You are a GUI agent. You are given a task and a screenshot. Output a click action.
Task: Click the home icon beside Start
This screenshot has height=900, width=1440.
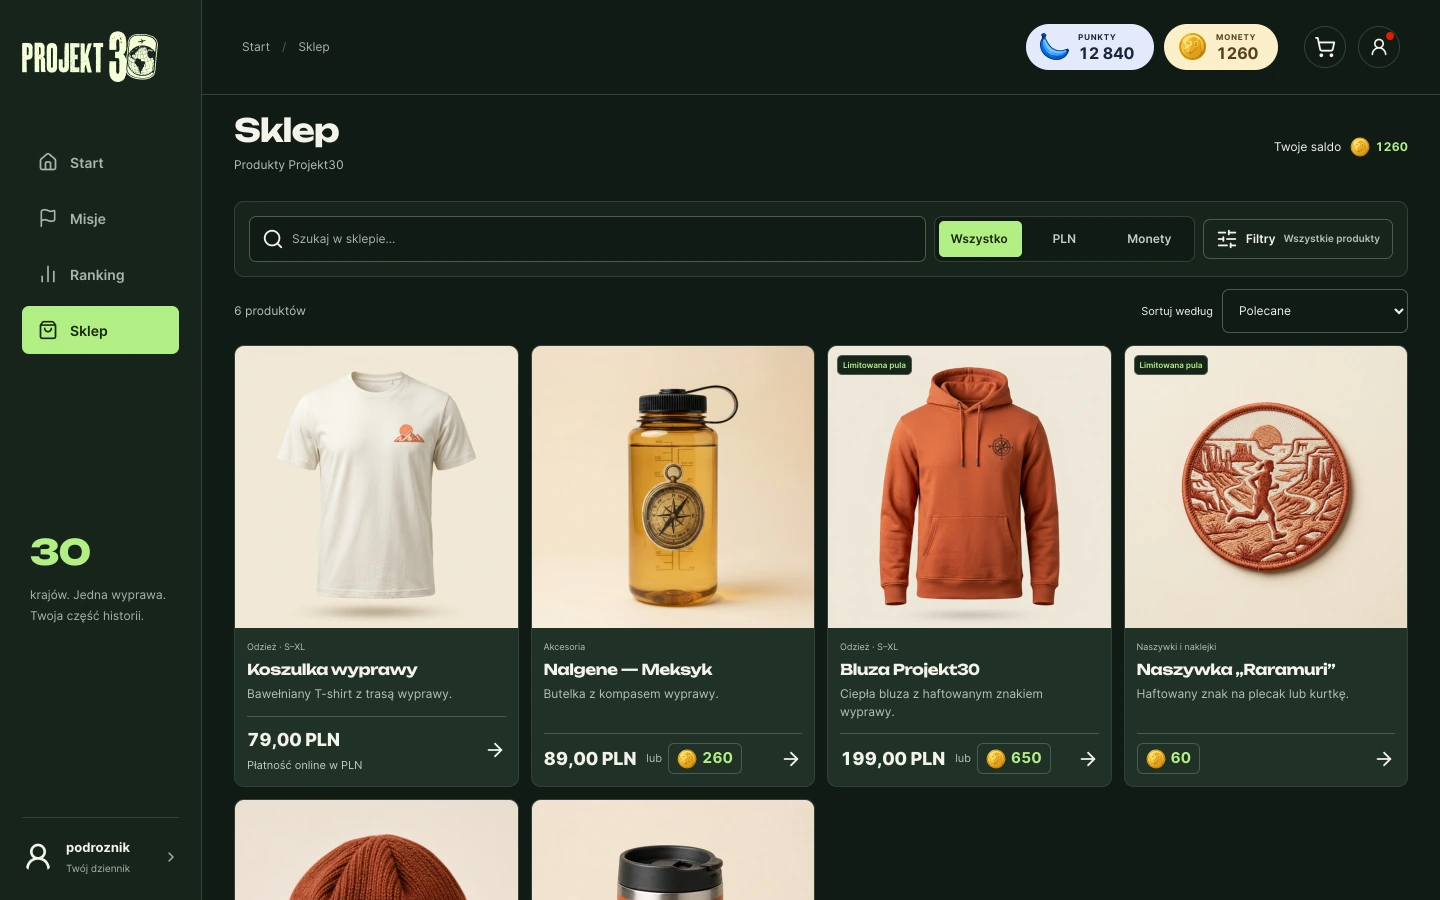(x=48, y=162)
